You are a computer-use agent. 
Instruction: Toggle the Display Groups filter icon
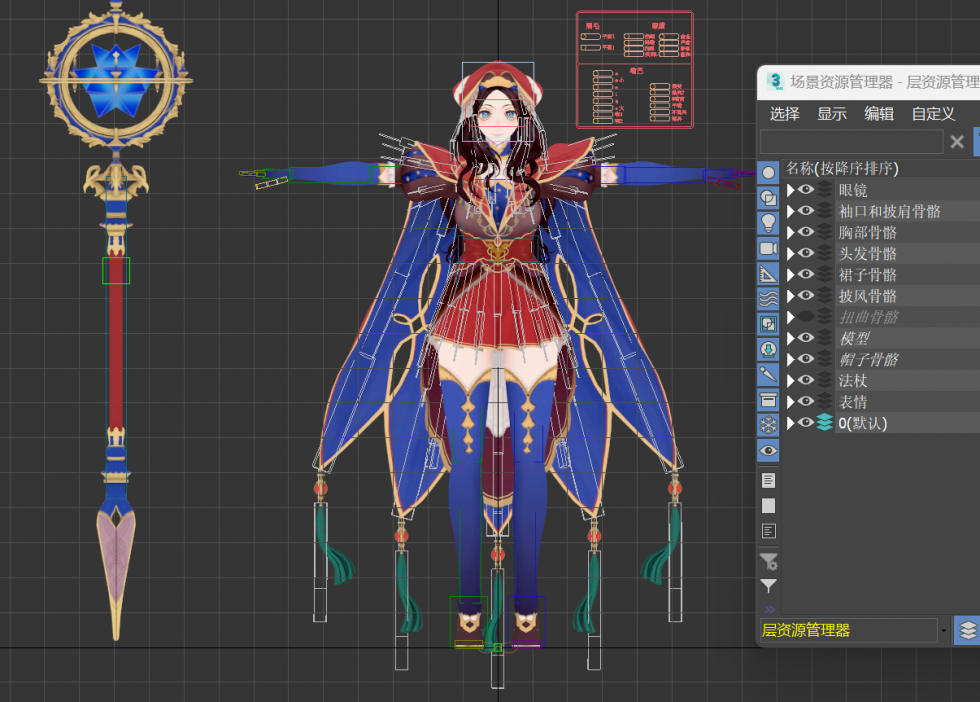(x=768, y=324)
